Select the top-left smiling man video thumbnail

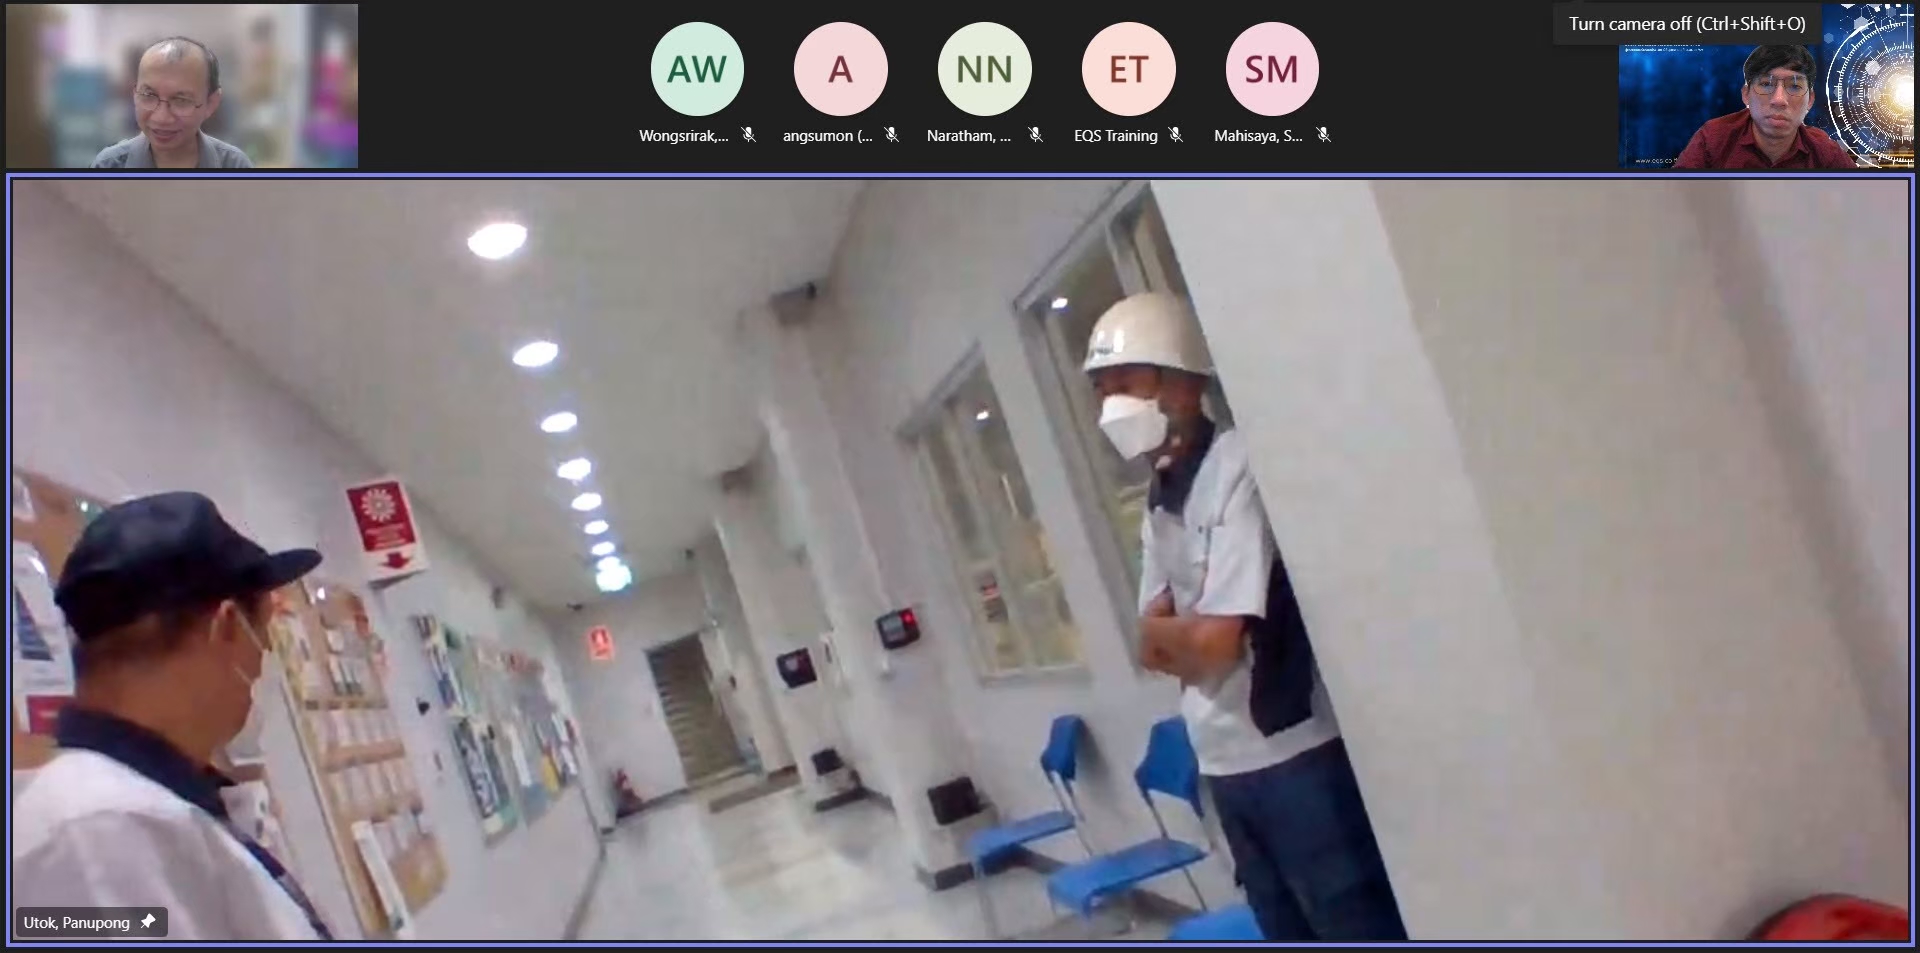tap(182, 86)
